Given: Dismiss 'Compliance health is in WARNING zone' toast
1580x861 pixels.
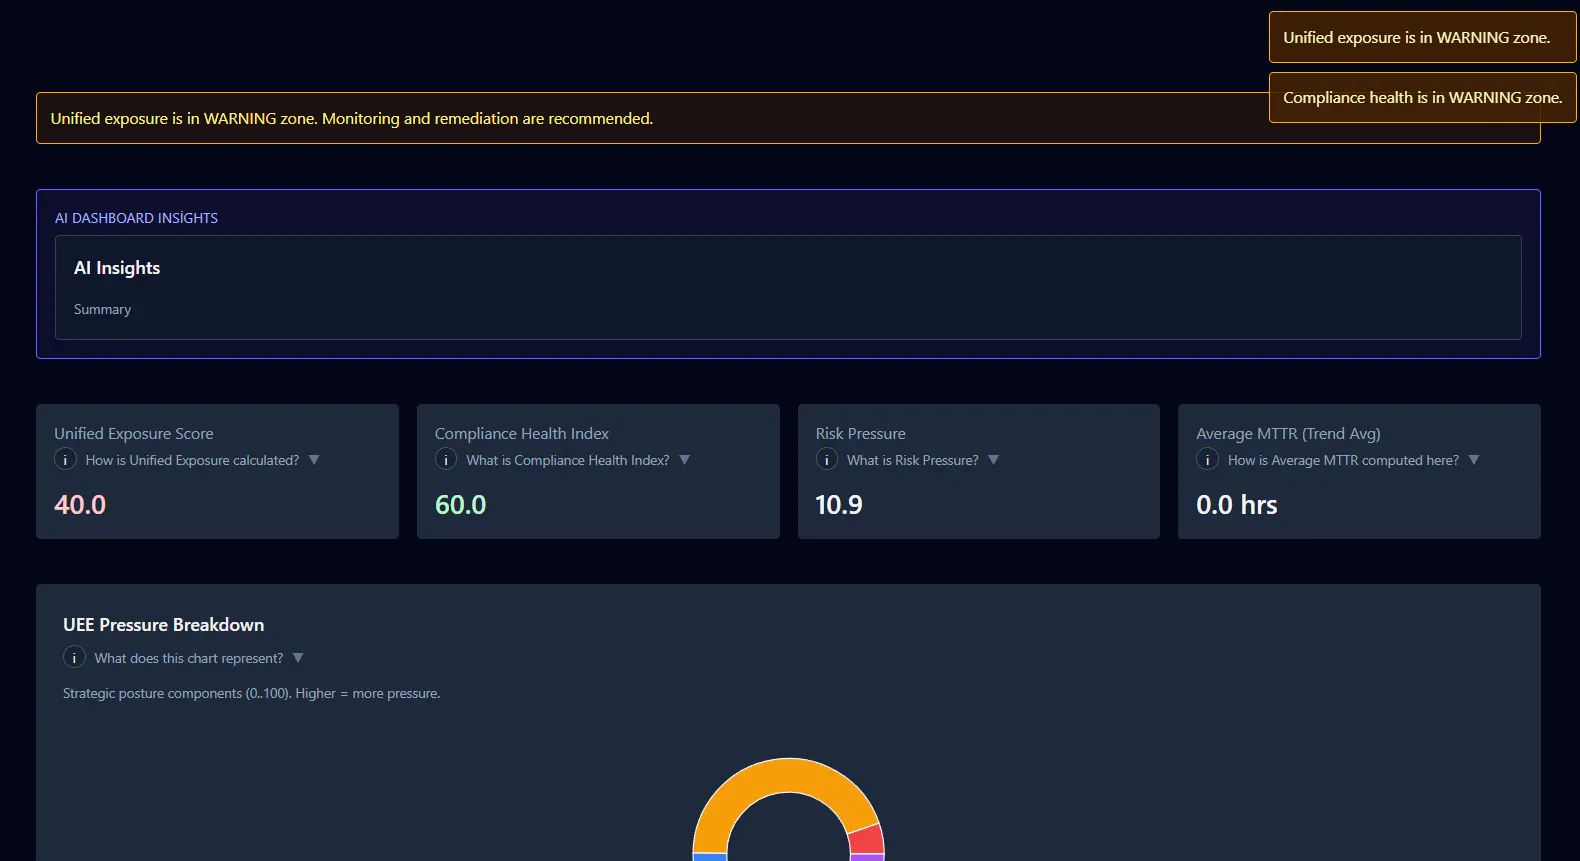Looking at the screenshot, I should [1422, 97].
